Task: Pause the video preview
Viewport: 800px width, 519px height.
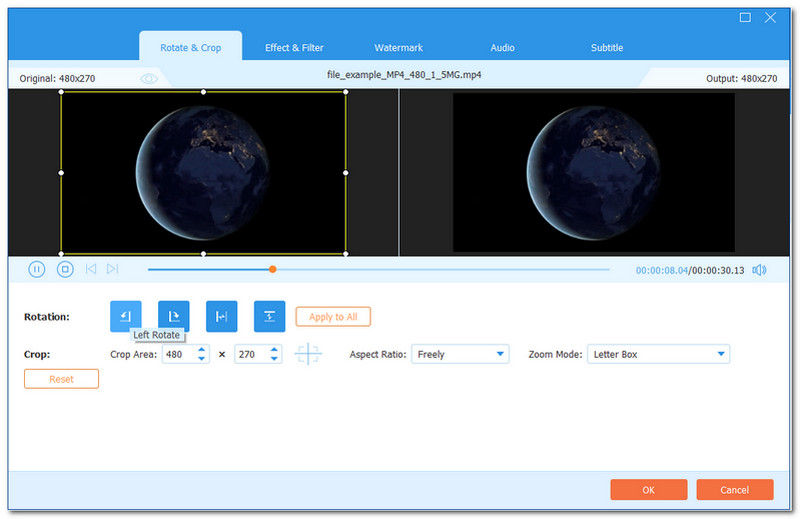Action: coord(37,269)
